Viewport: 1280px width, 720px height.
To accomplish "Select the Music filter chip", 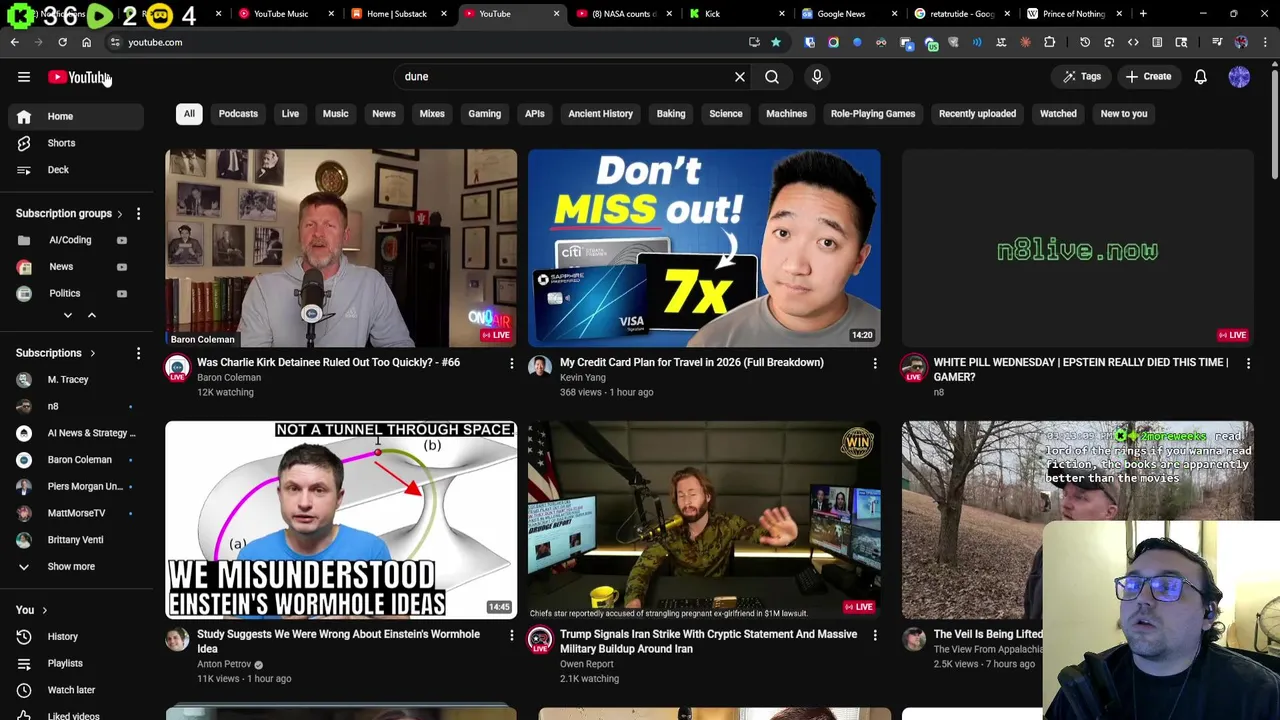I will click(335, 114).
